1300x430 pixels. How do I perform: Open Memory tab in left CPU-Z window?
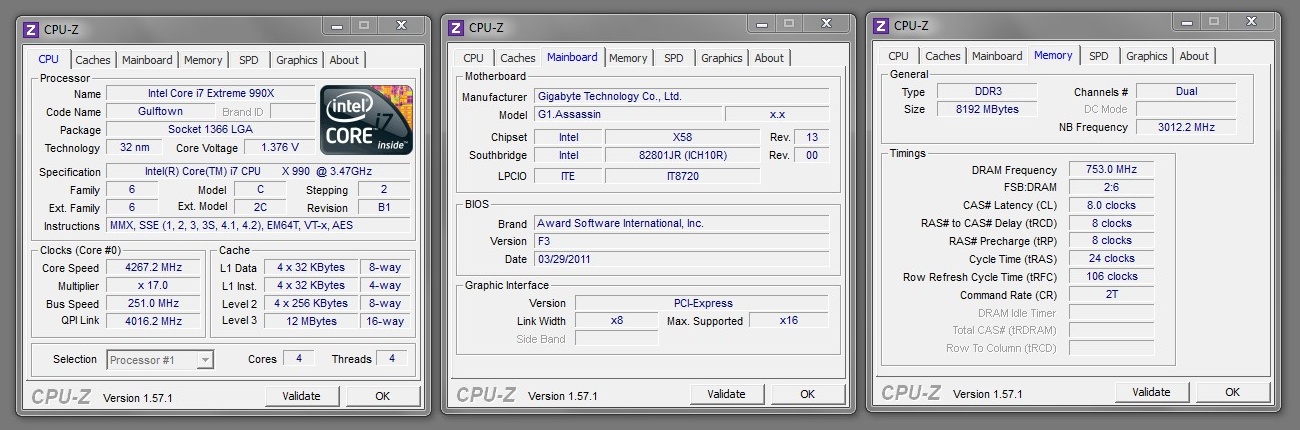(x=203, y=60)
